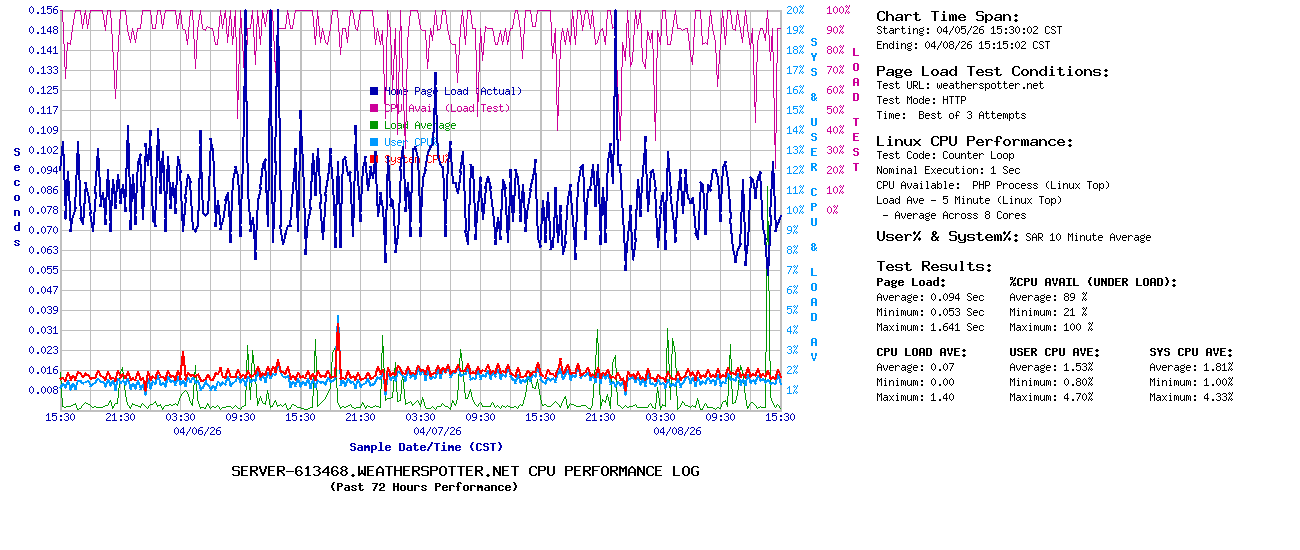Click the 04/06/26 date label on the x-axis
Image resolution: width=1300 pixels, height=550 pixels.
pyautogui.click(x=196, y=432)
